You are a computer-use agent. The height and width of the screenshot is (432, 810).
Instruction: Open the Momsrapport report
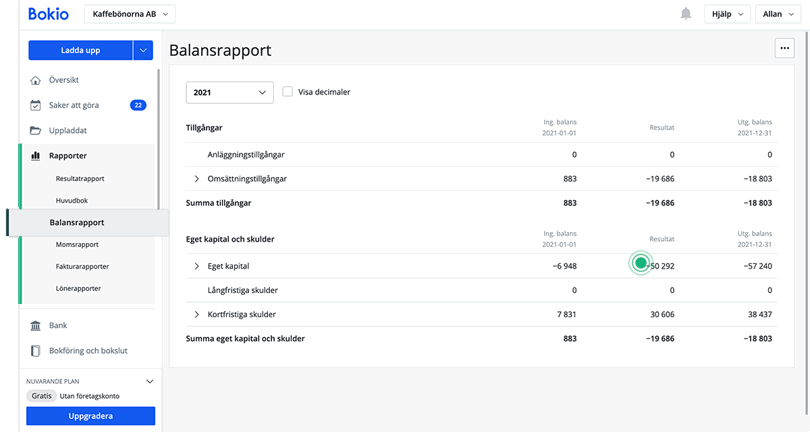tap(77, 244)
